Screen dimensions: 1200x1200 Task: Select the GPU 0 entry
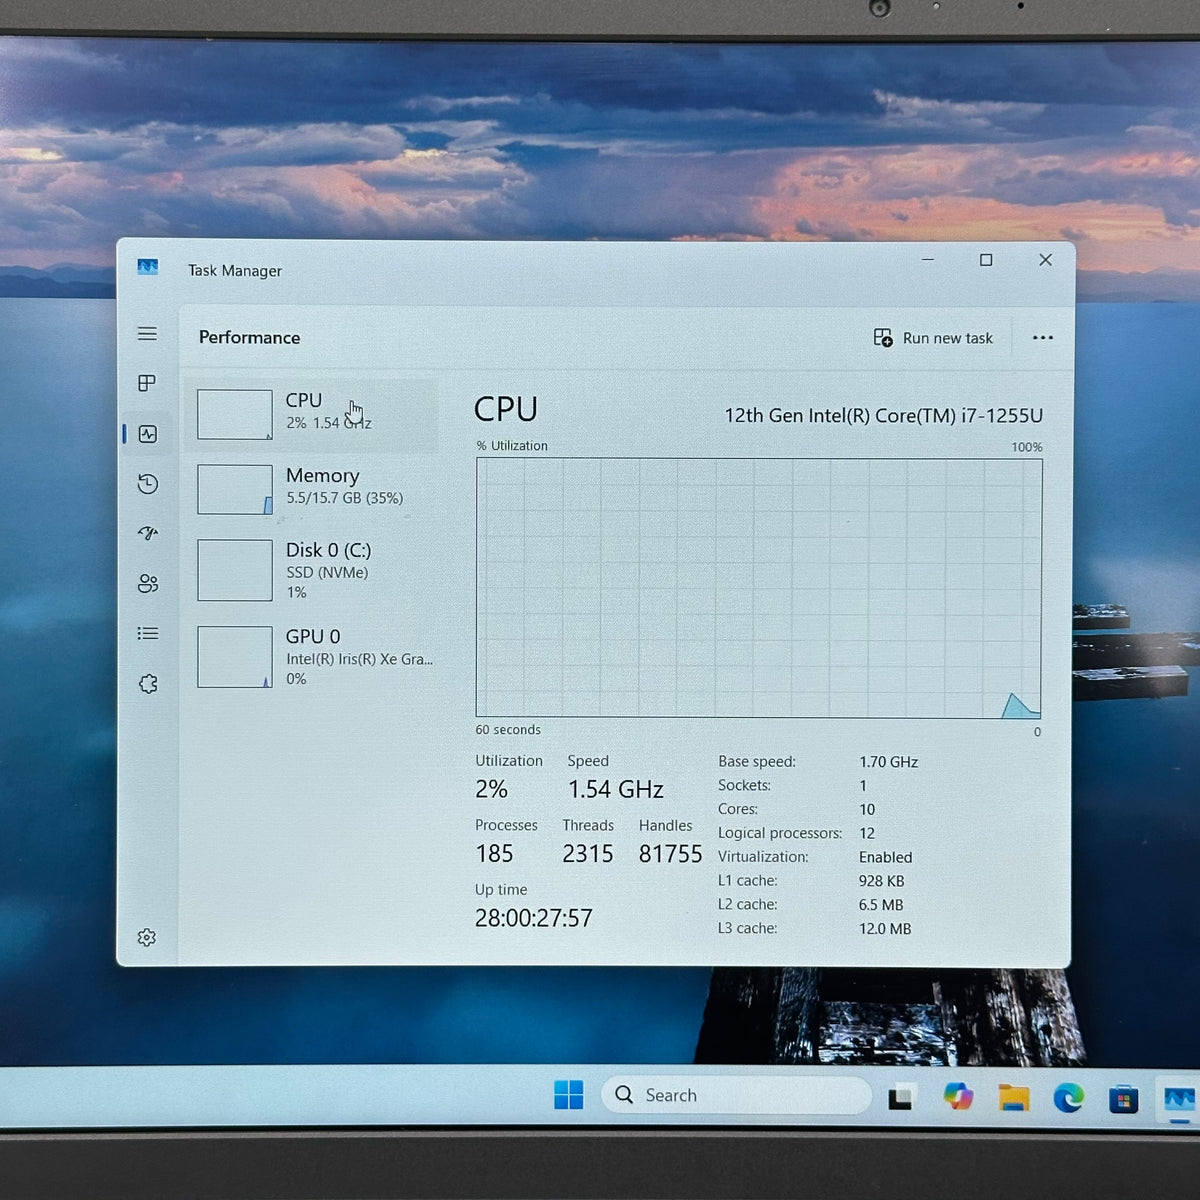[x=312, y=656]
